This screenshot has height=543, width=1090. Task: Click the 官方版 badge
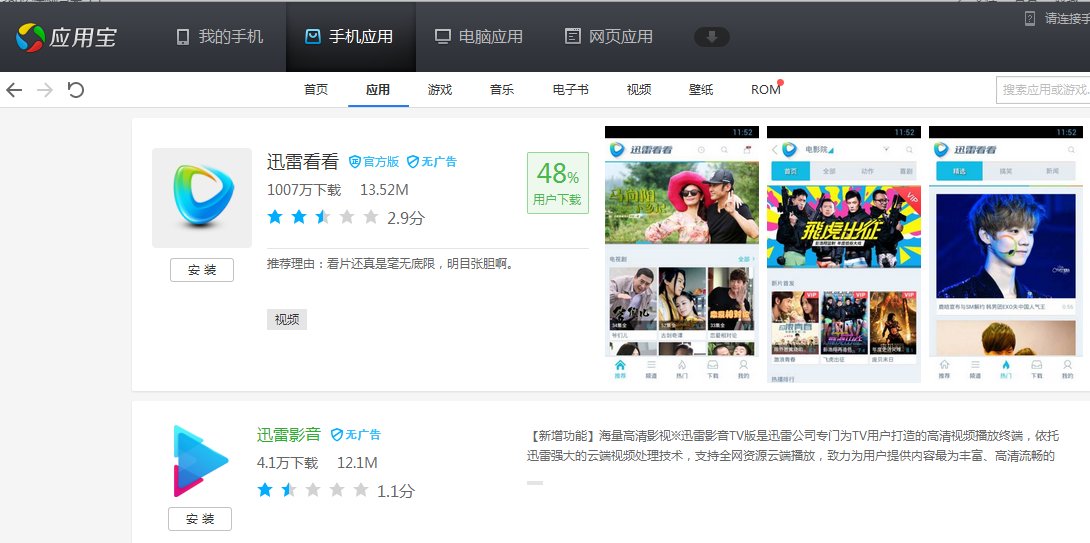(x=374, y=162)
